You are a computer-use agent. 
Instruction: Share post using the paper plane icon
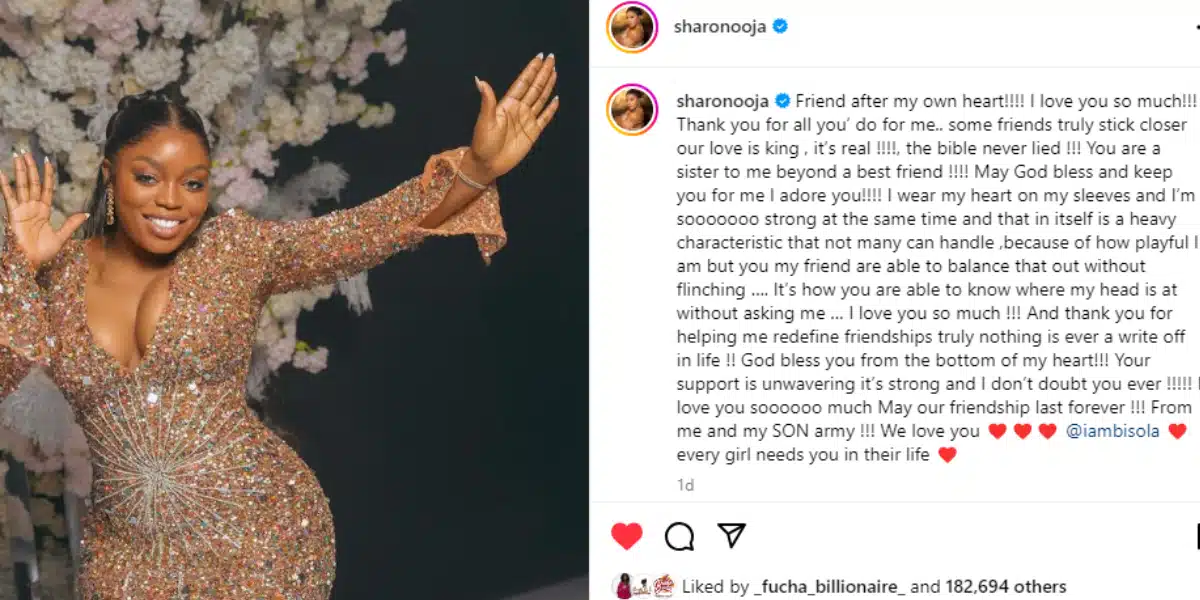732,535
